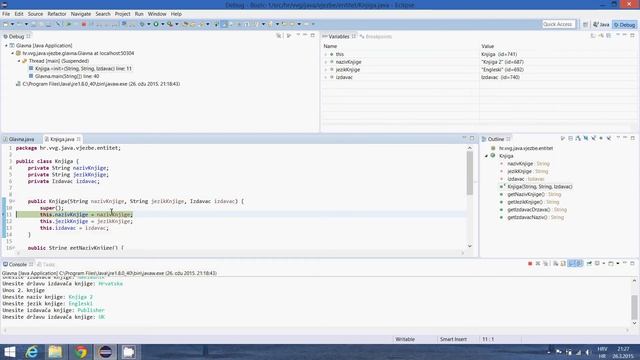Open Google Chrome from taskbar
The width and height of the screenshot is (640, 360).
pos(81,352)
